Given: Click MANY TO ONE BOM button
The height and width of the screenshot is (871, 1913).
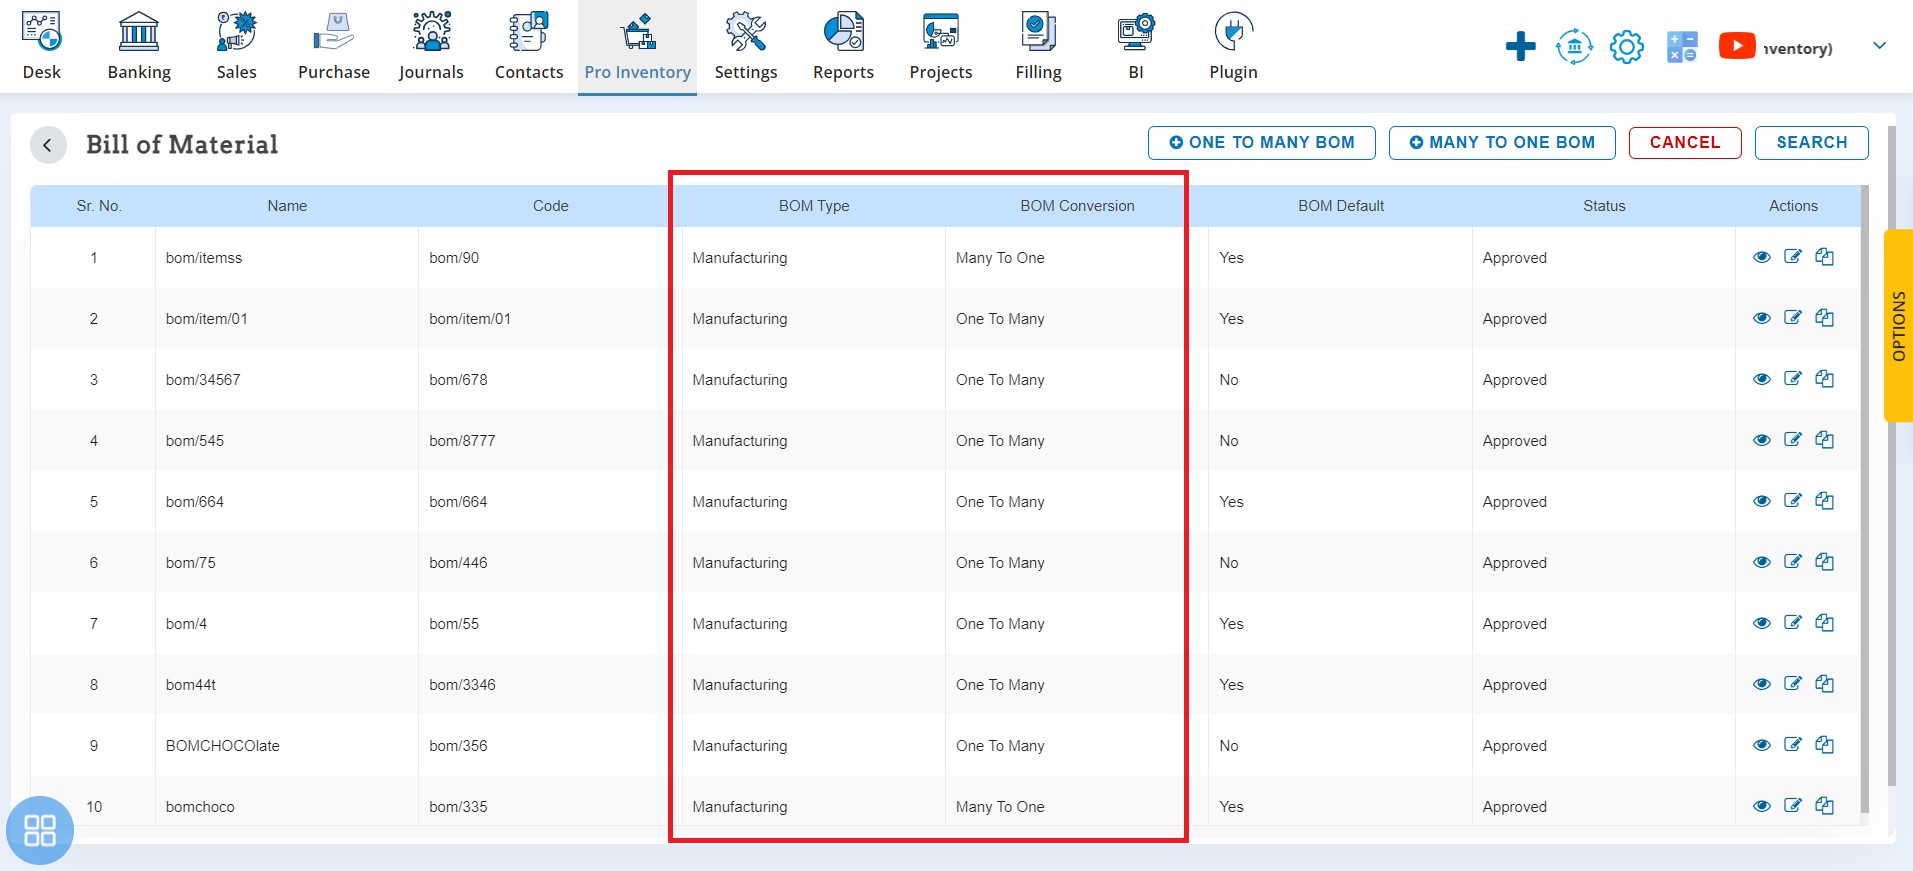Looking at the screenshot, I should tap(1502, 142).
